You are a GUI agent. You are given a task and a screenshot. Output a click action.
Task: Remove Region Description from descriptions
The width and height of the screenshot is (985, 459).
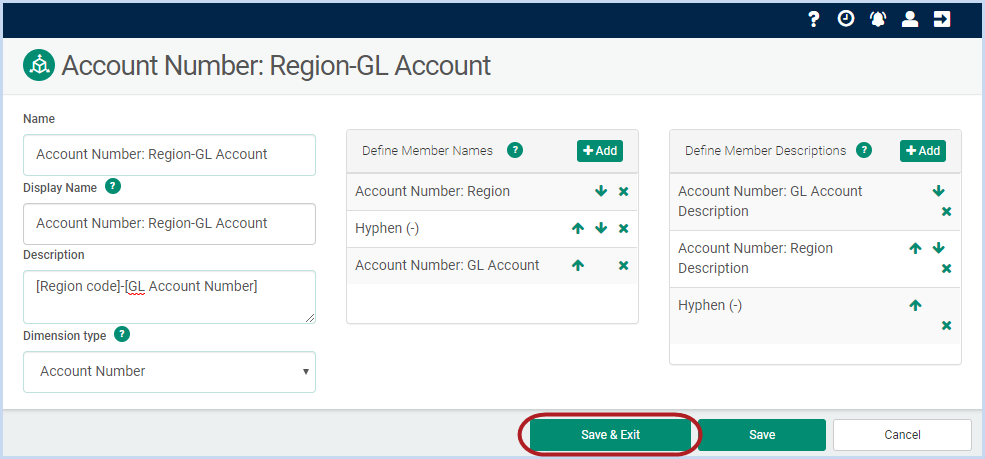pyautogui.click(x=947, y=269)
